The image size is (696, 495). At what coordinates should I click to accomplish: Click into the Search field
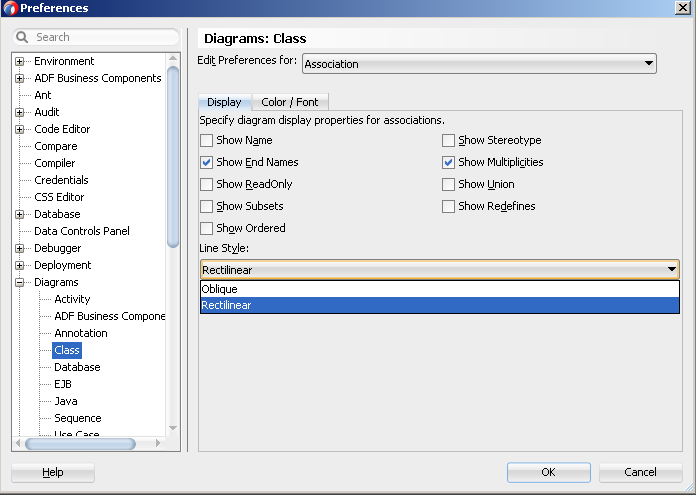[x=96, y=37]
